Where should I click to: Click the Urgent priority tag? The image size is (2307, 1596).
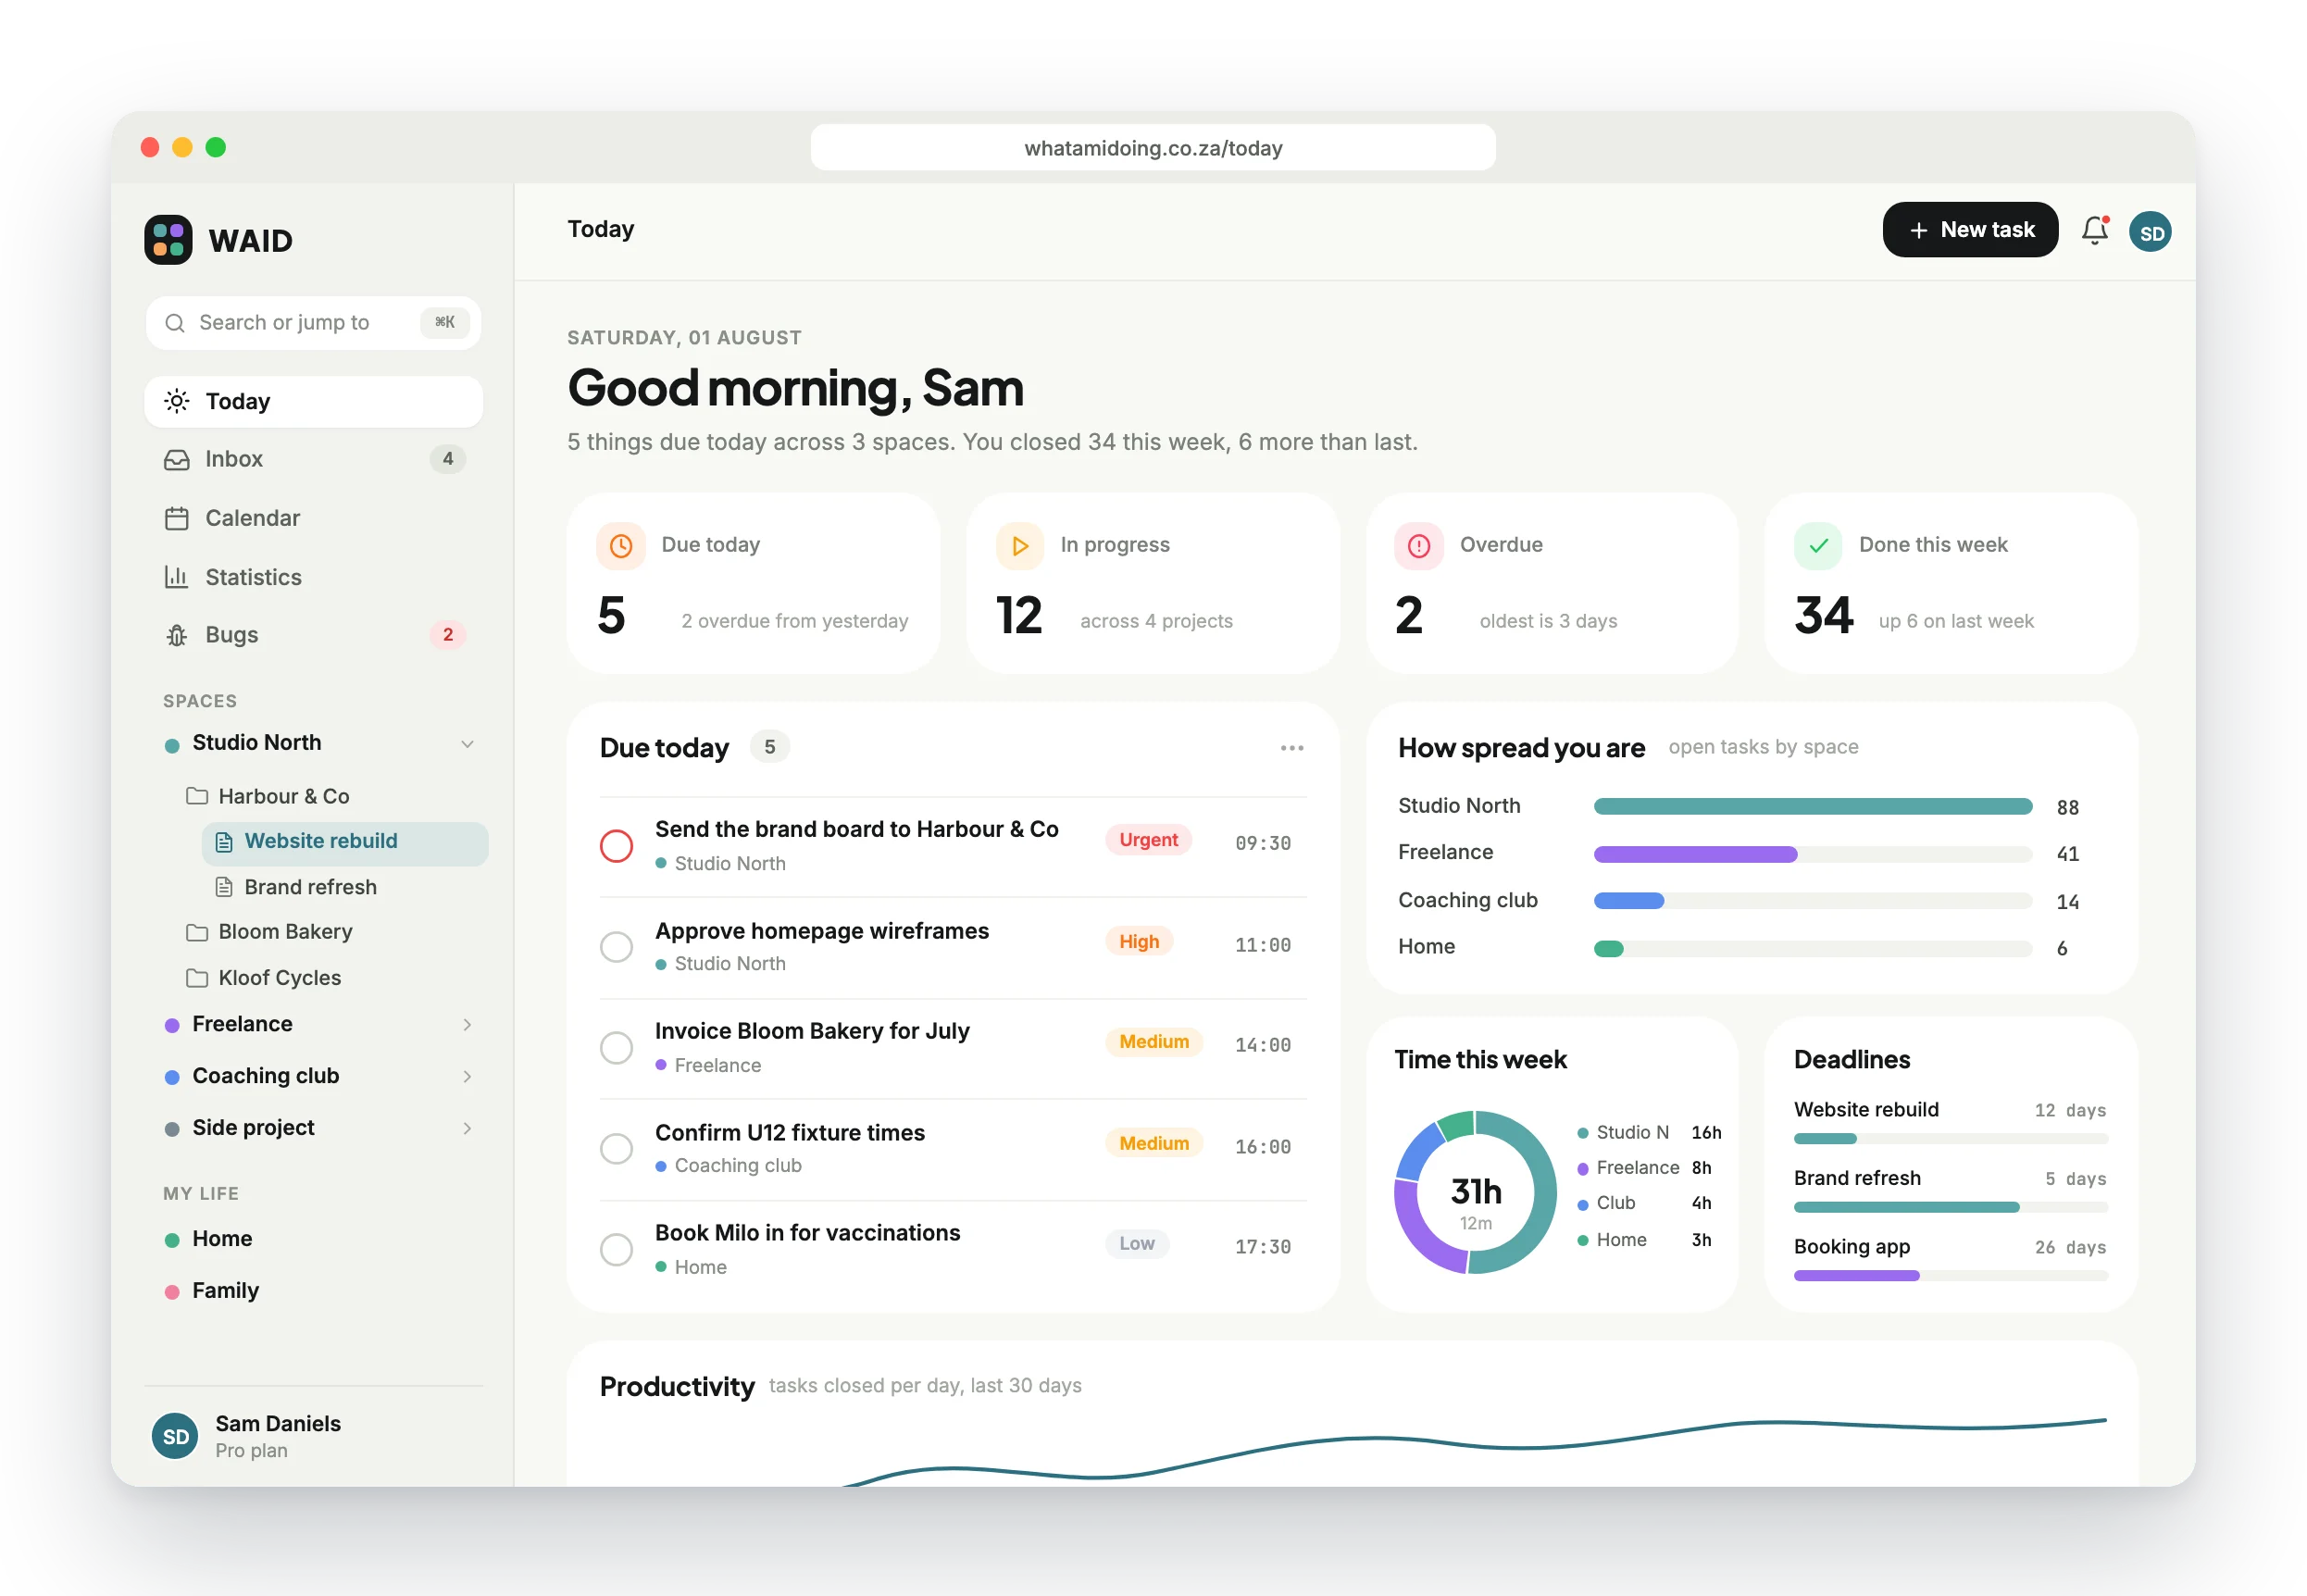[x=1148, y=841]
